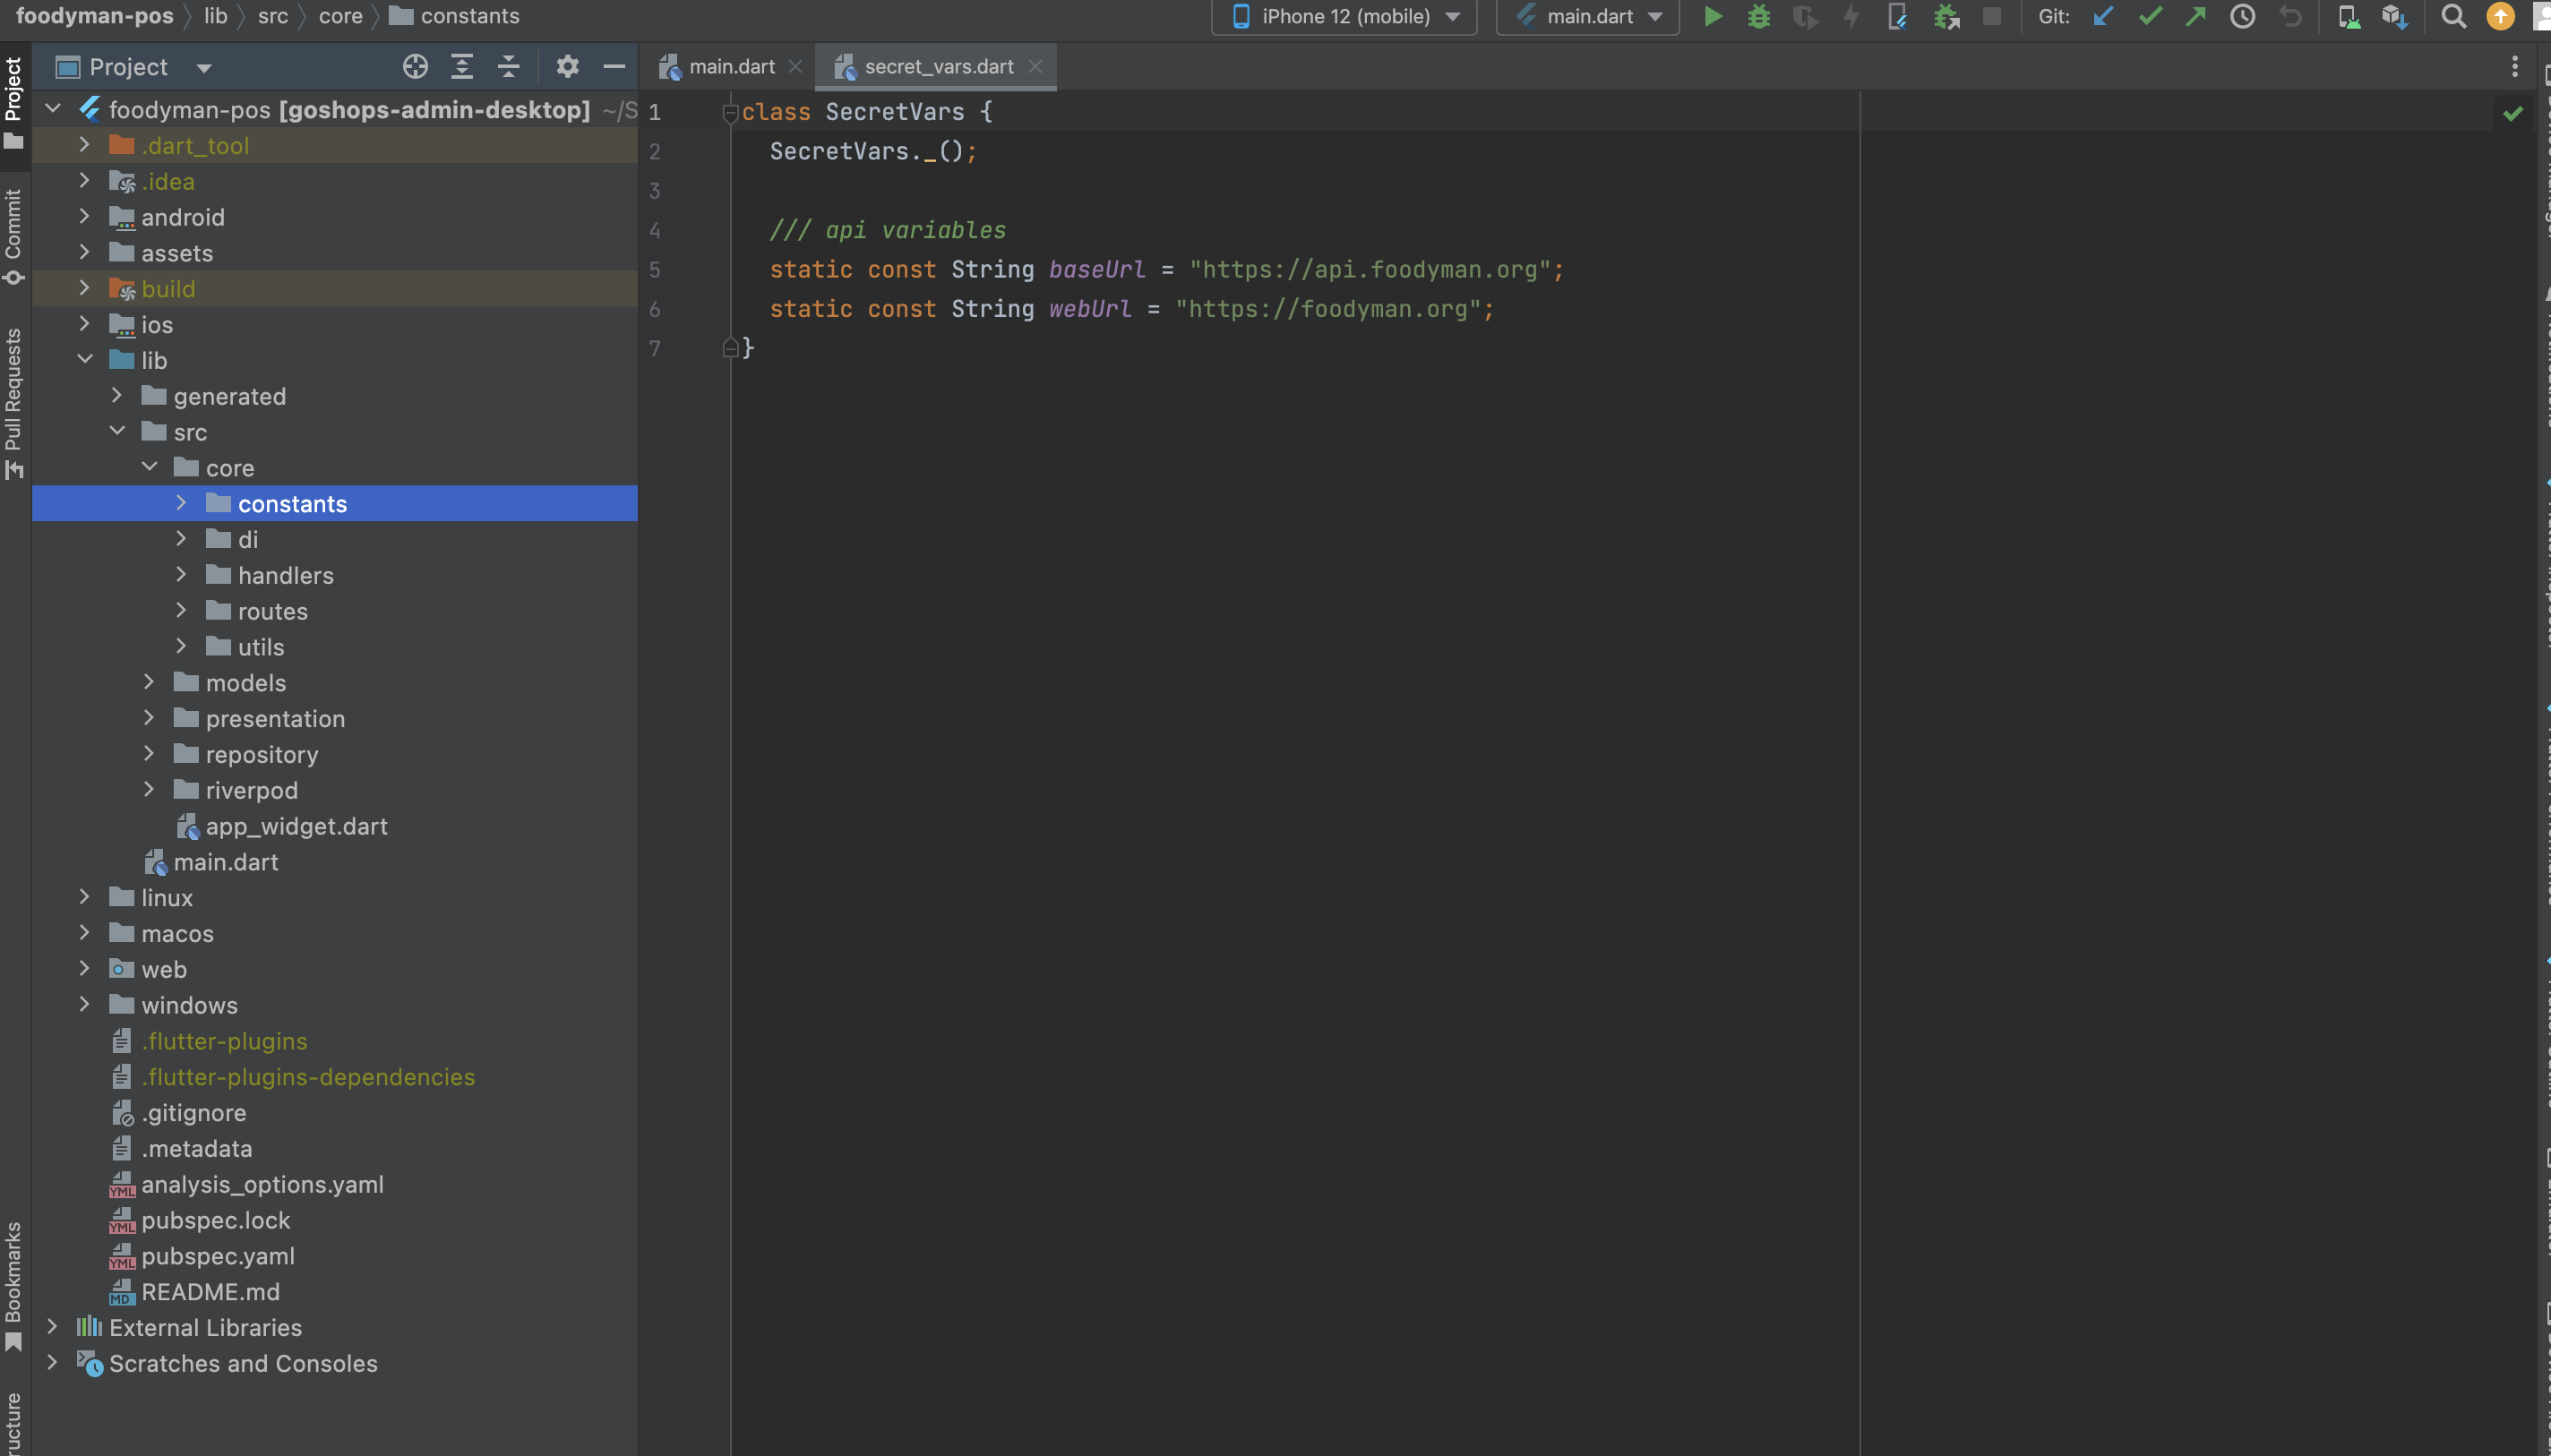This screenshot has width=2551, height=1456.
Task: Select main.dart under lib in tree
Action: [x=225, y=861]
